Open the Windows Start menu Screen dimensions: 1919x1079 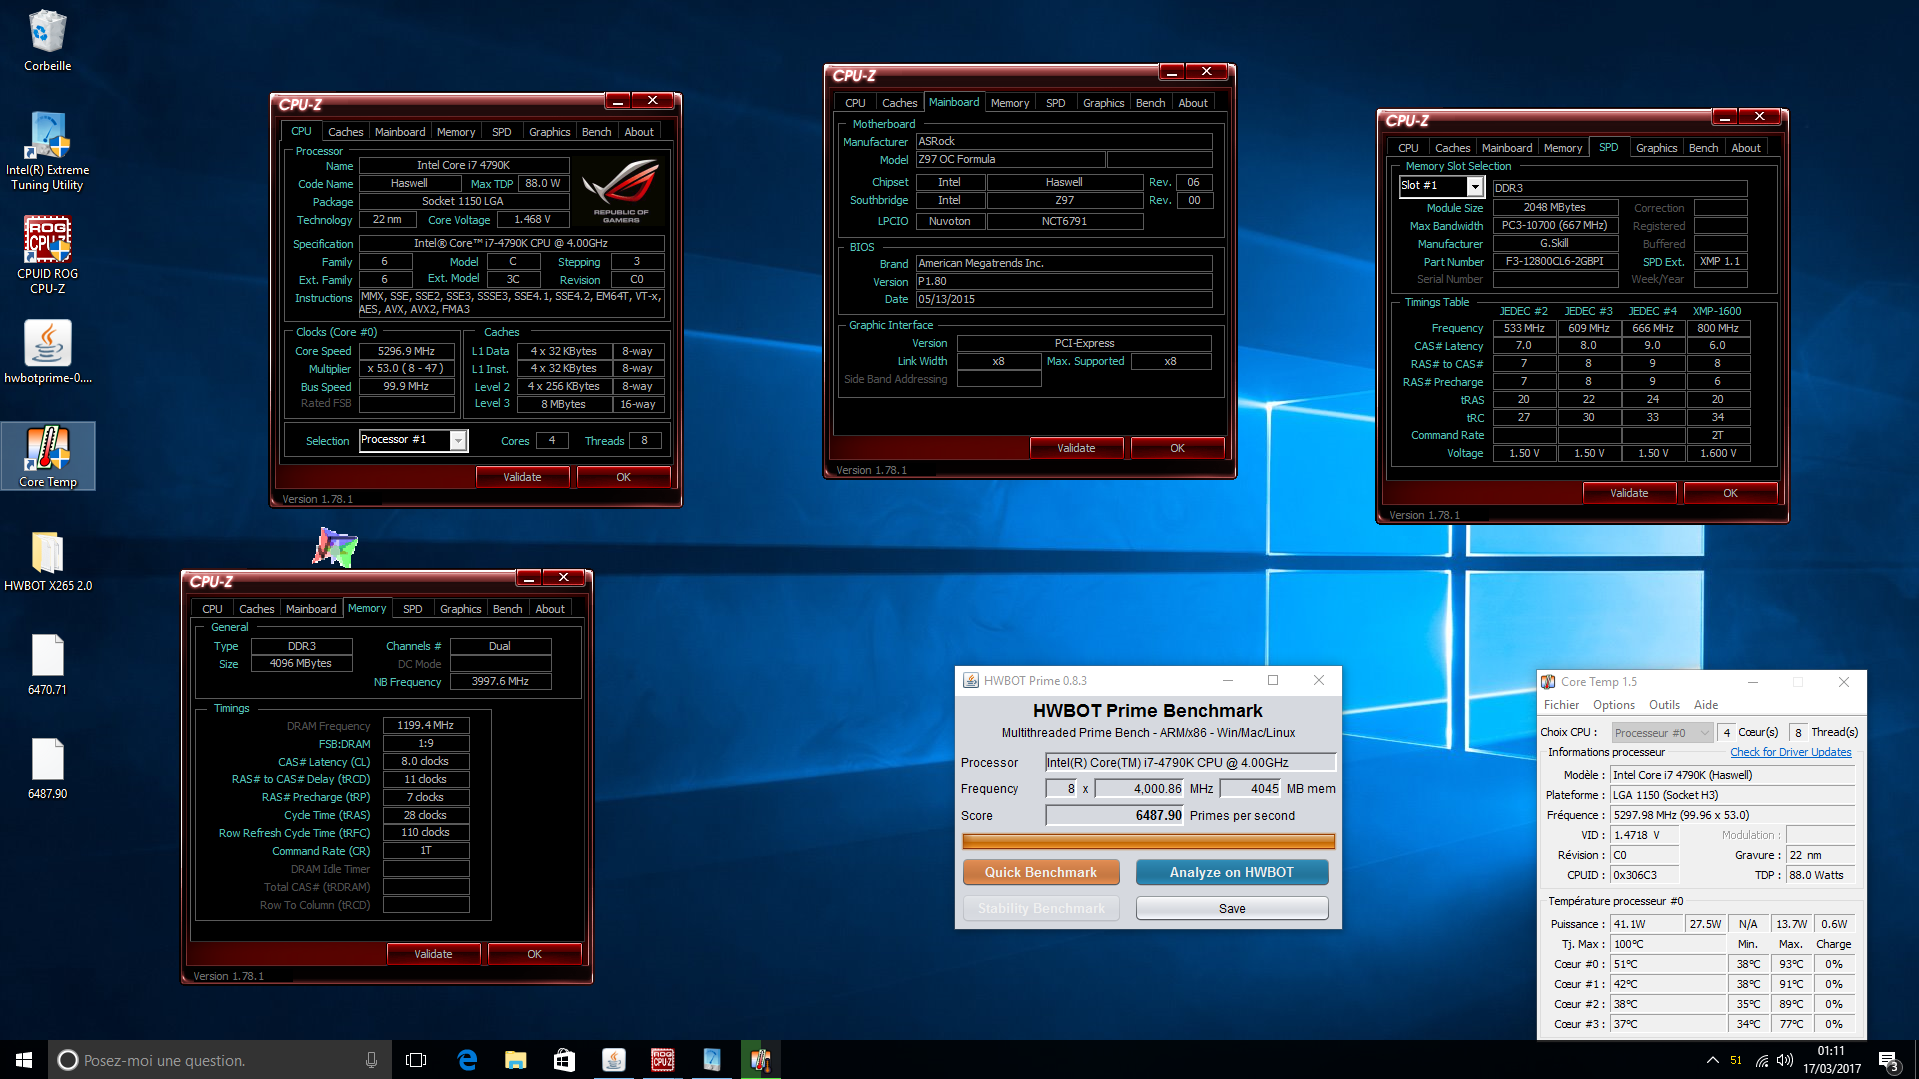coord(24,1060)
